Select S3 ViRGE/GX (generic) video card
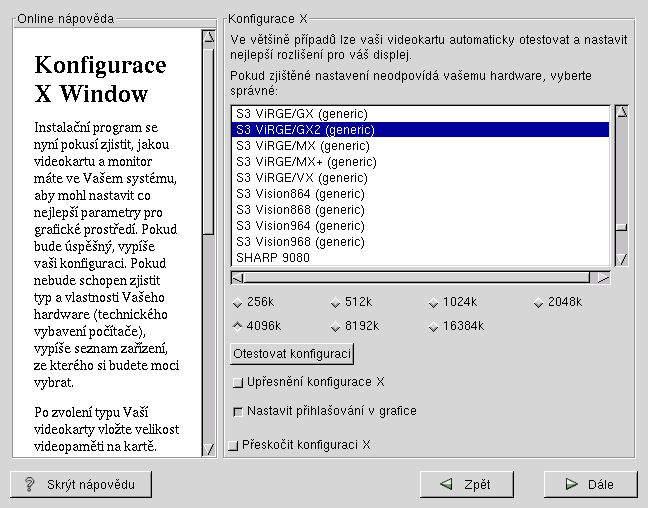Screen dimensions: 648x508 tap(302, 113)
